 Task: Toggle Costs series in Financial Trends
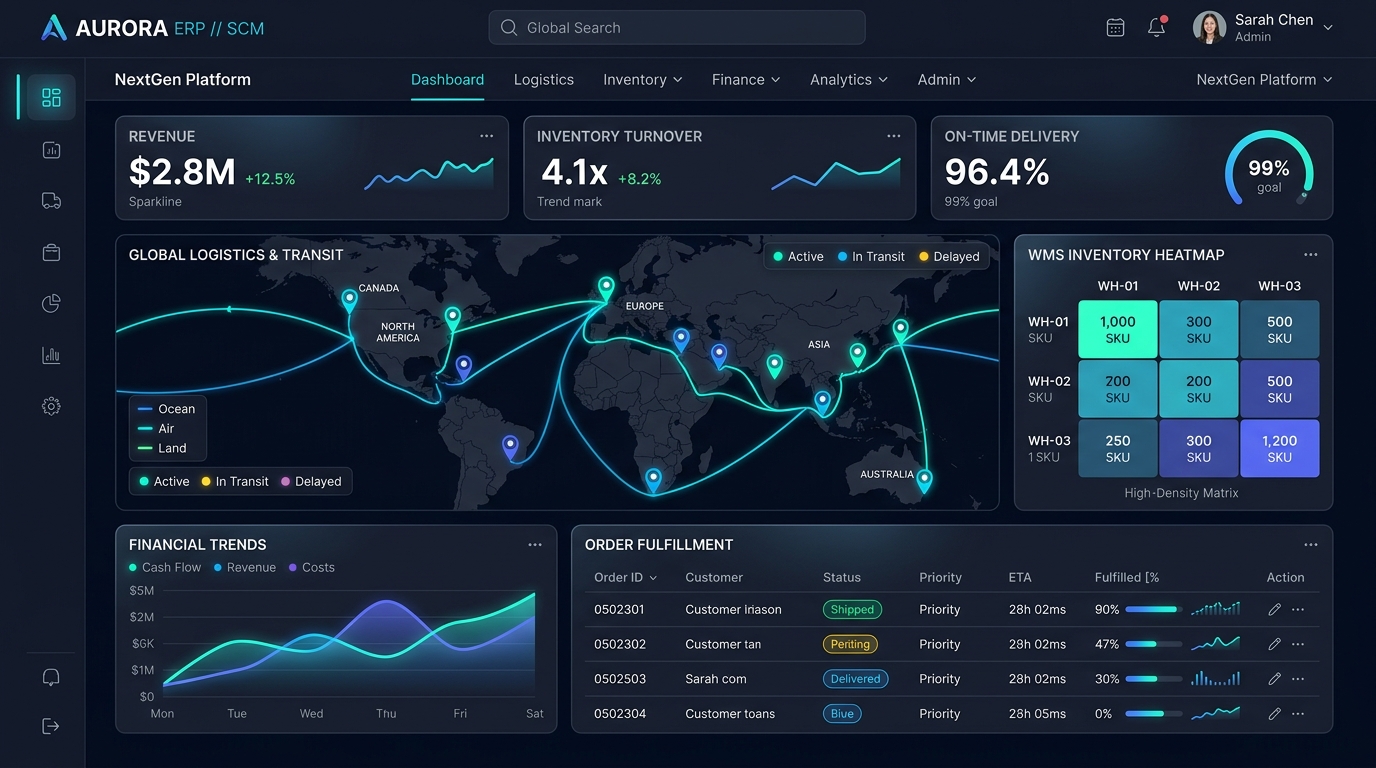312,567
